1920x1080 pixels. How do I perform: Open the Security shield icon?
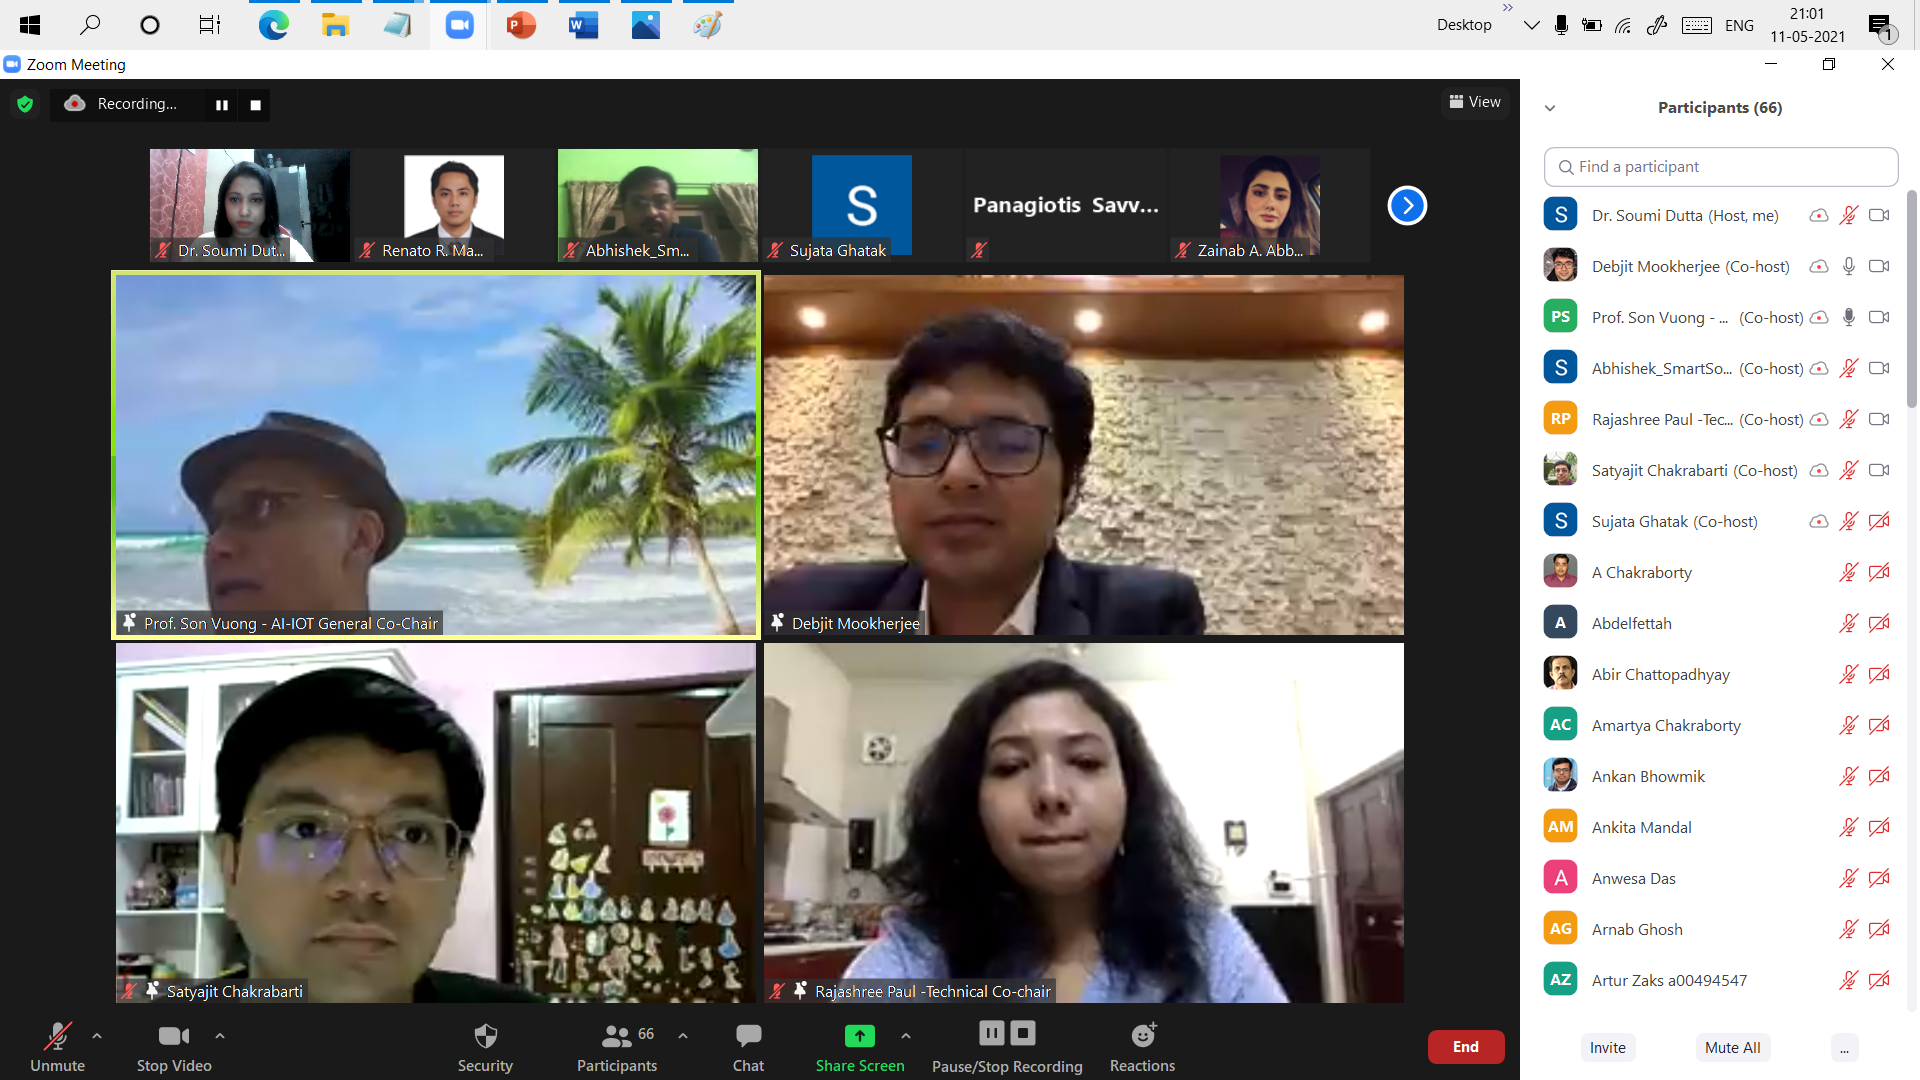[x=485, y=1035]
